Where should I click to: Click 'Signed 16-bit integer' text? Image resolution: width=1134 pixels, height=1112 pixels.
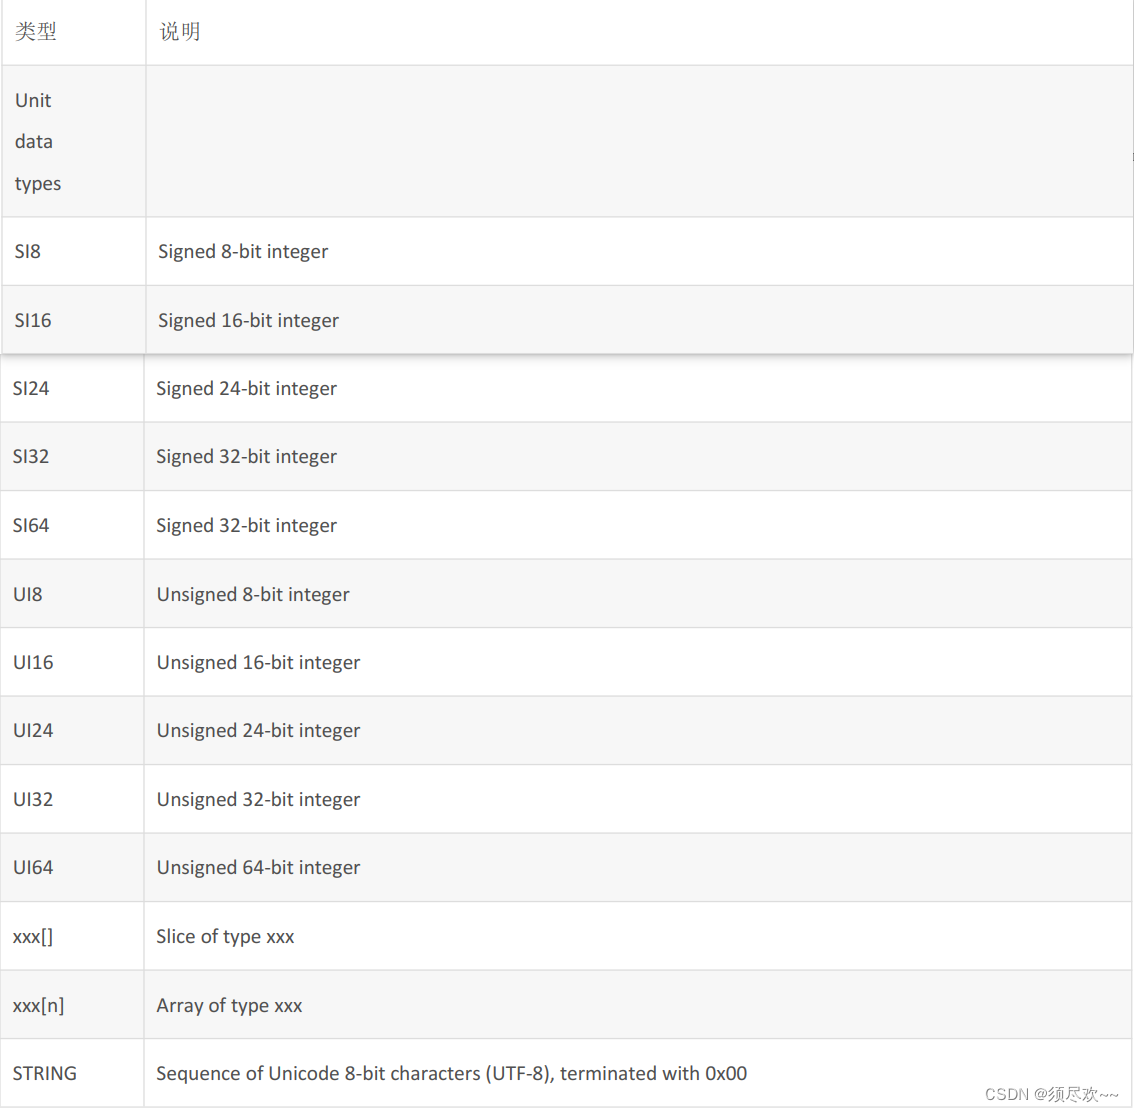coord(248,321)
